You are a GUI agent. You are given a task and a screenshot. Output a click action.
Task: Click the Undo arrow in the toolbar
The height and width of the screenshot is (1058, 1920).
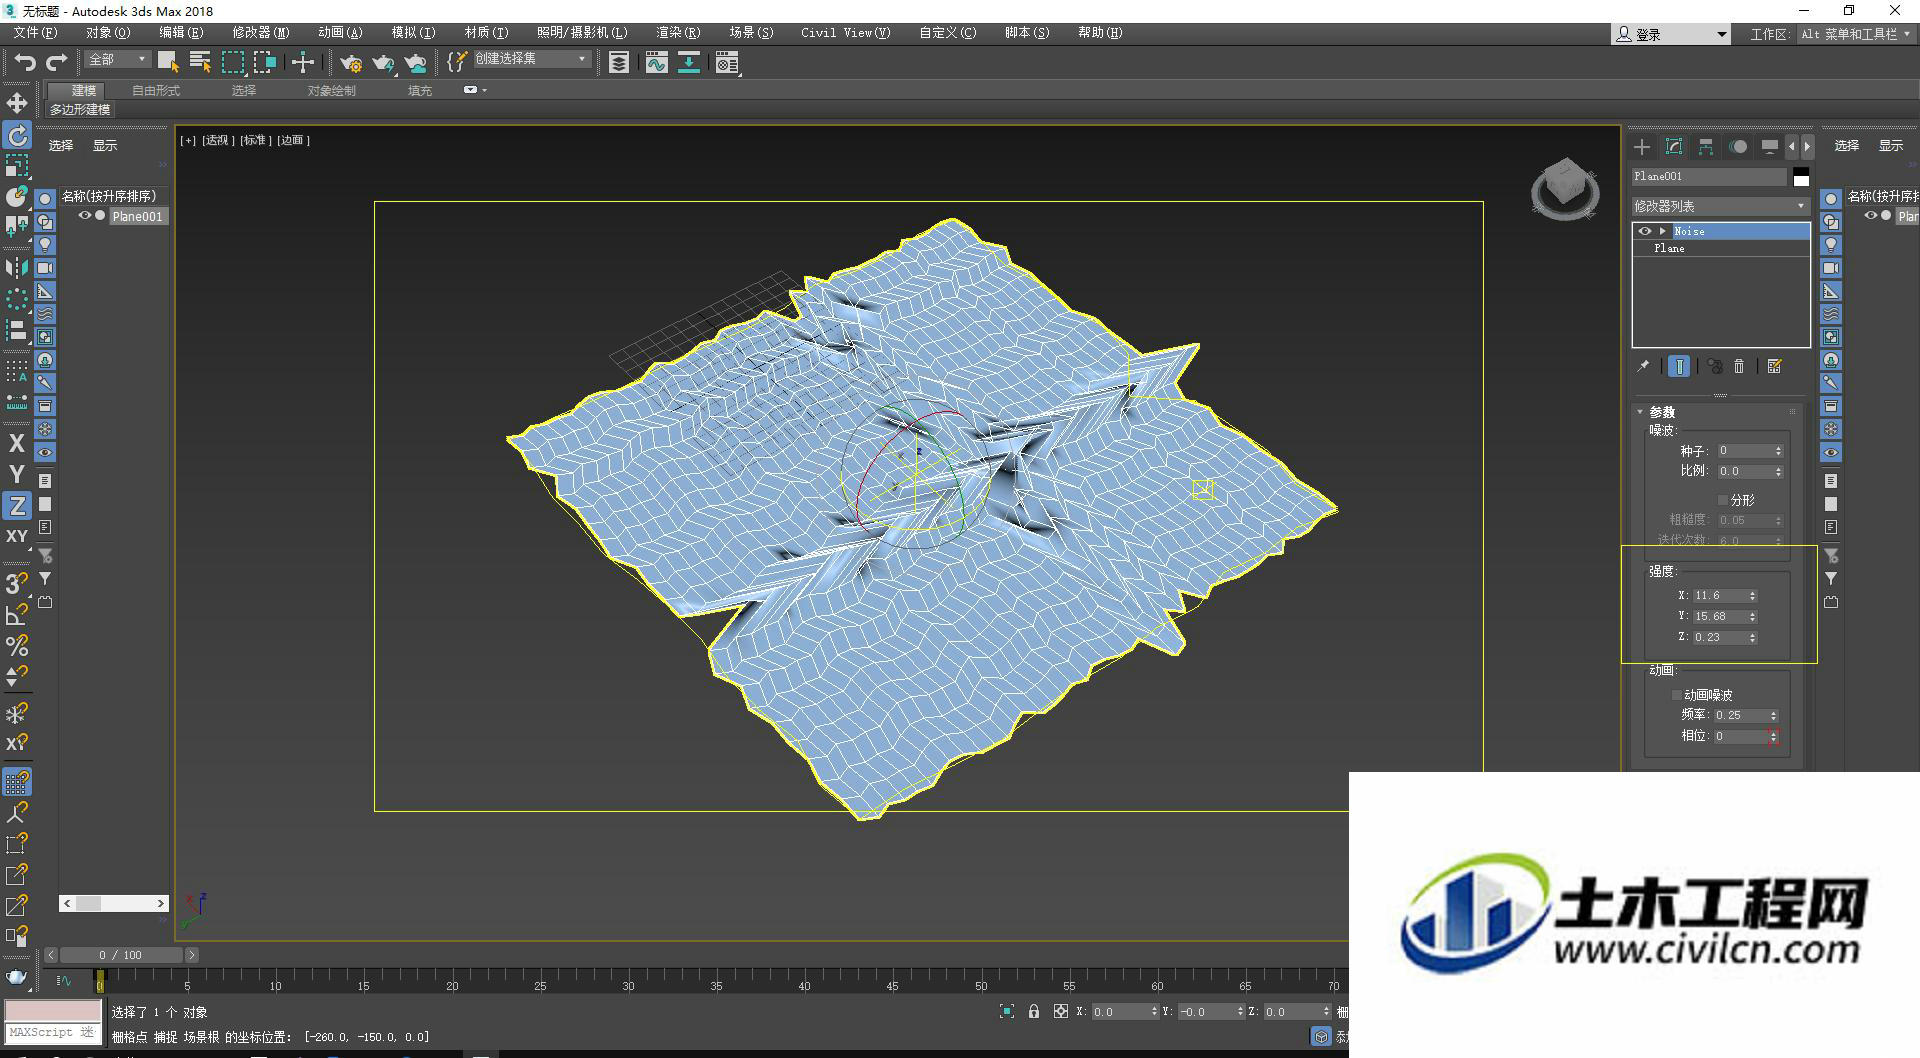coord(24,62)
